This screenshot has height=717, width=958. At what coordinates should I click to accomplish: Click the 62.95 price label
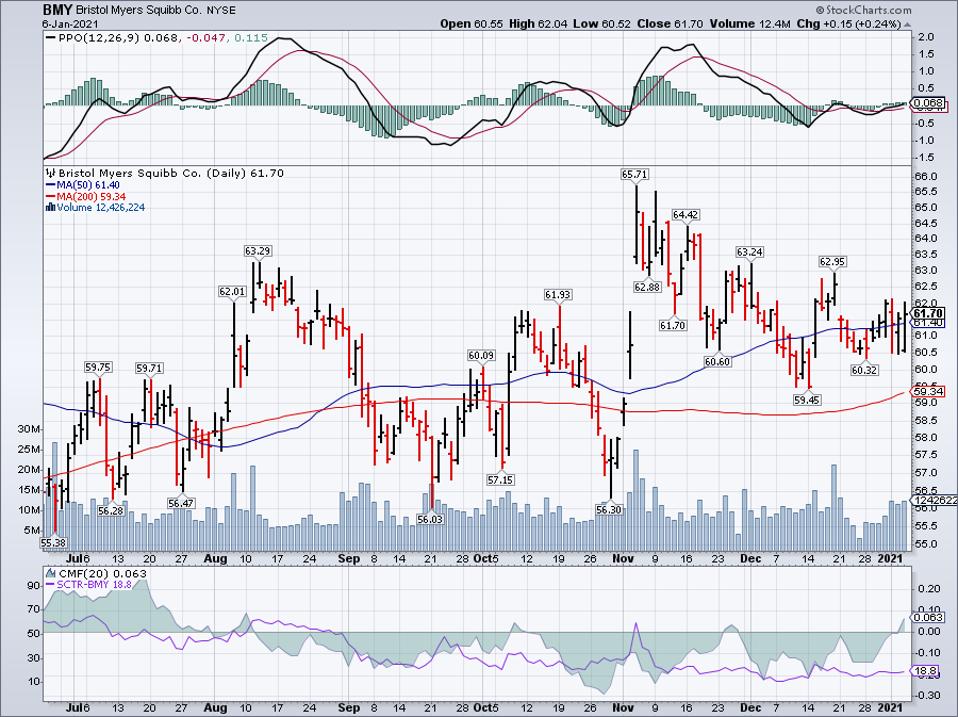pos(833,262)
